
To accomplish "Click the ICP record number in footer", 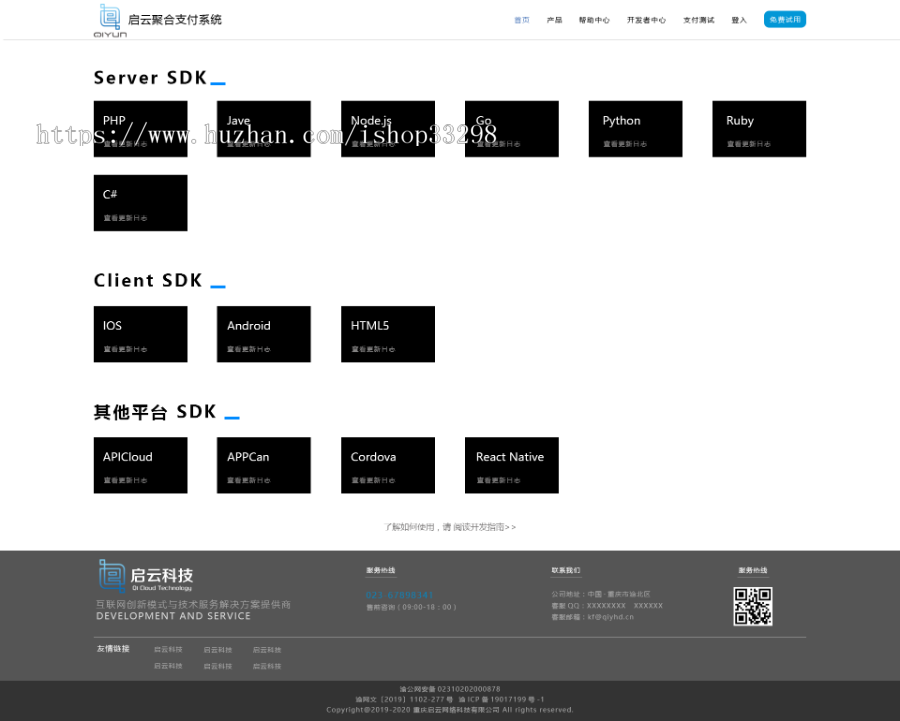I will click(x=502, y=699).
